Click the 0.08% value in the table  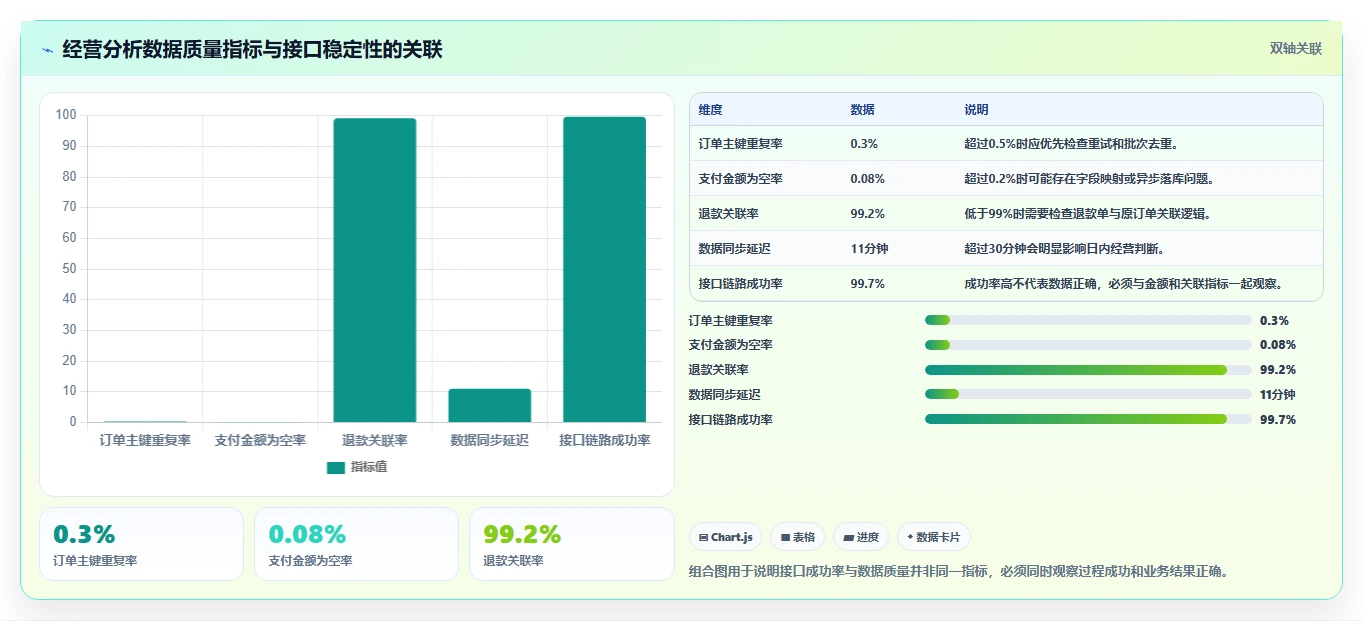[867, 179]
